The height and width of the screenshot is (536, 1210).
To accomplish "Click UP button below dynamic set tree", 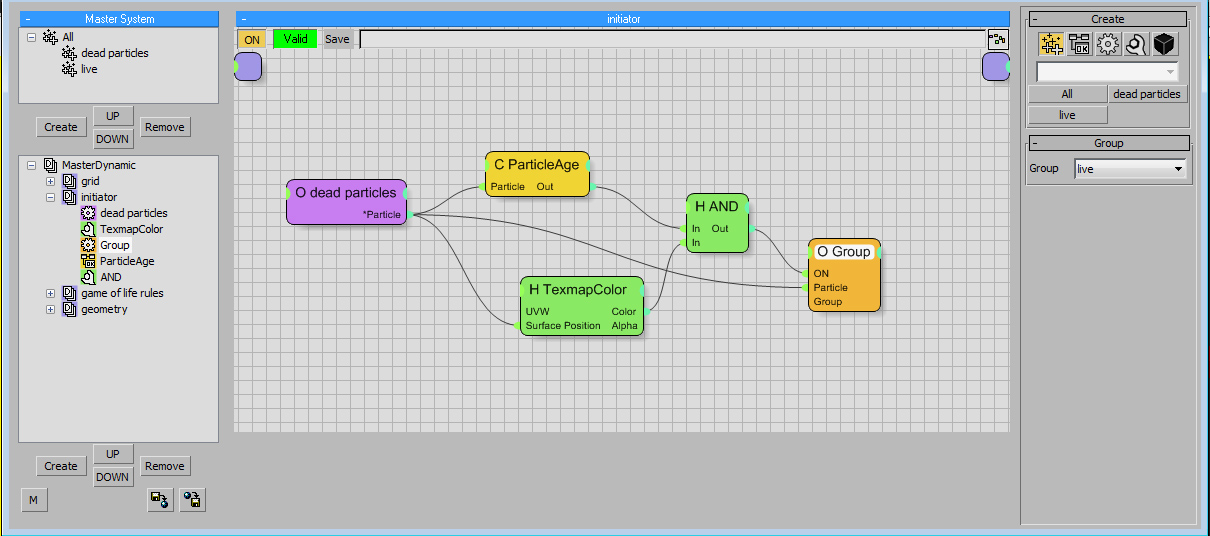I will tap(113, 454).
